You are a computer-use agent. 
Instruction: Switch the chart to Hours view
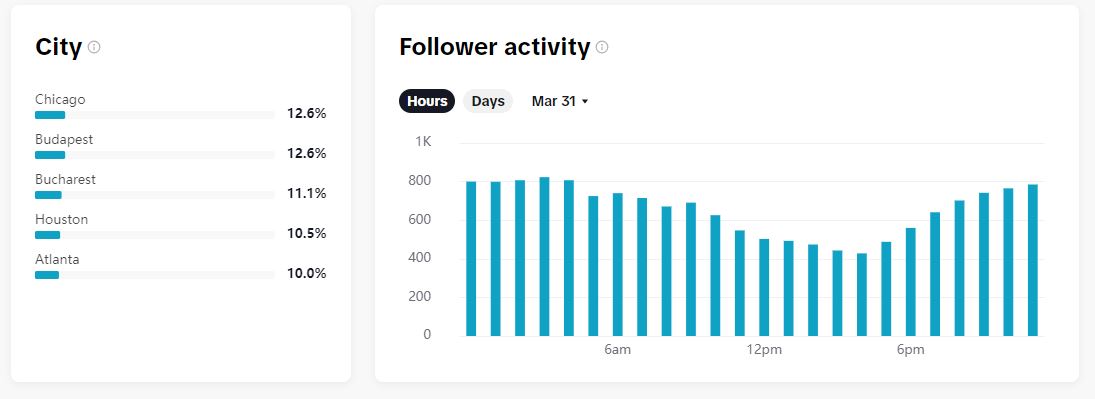coord(427,101)
